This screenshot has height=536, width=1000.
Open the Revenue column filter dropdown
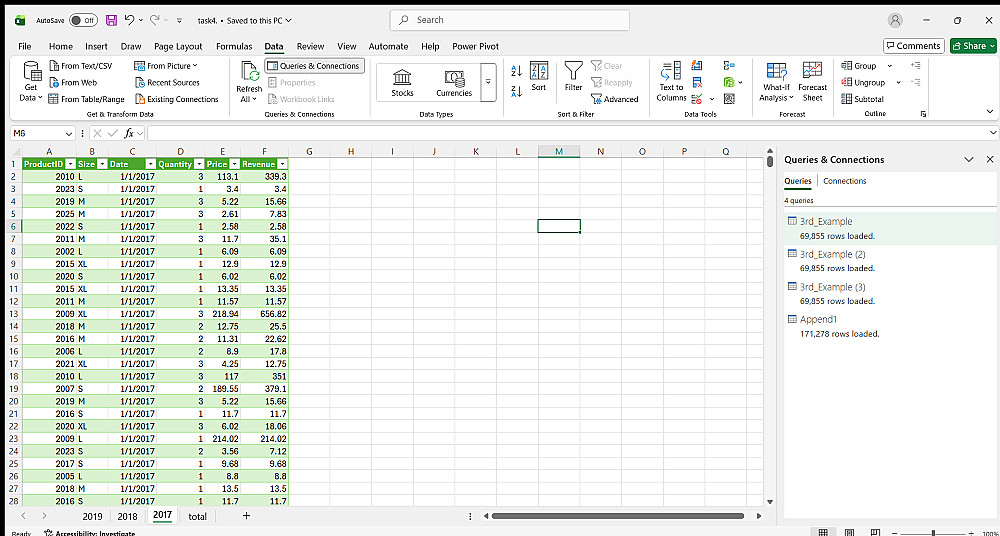pyautogui.click(x=283, y=164)
